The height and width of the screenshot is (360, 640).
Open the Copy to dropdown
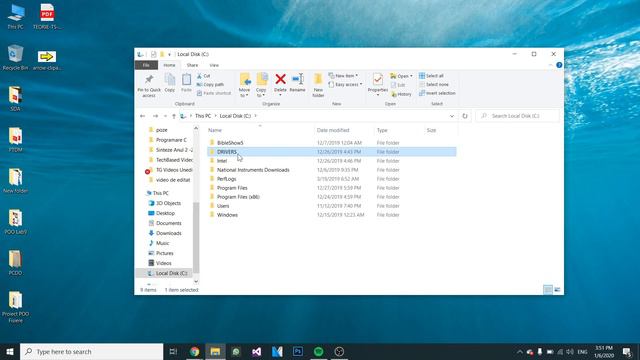point(261,85)
